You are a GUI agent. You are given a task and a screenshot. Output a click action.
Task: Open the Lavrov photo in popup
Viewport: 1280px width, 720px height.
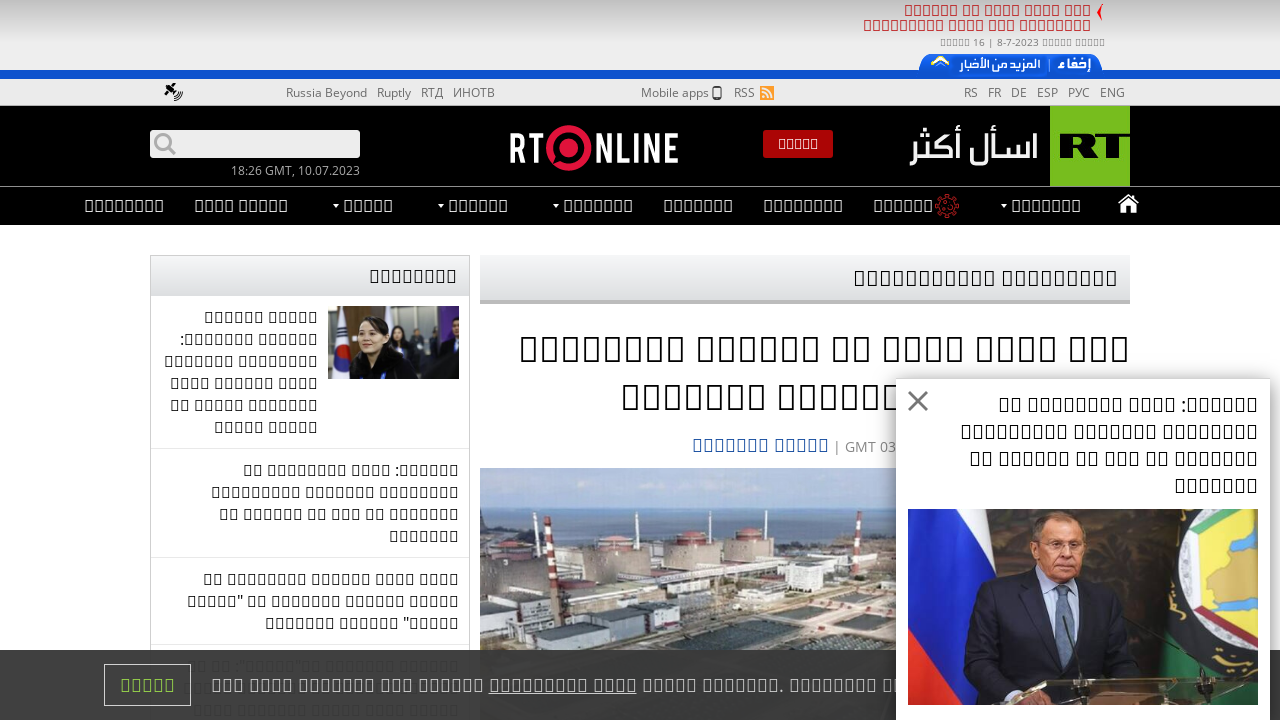pos(1083,607)
